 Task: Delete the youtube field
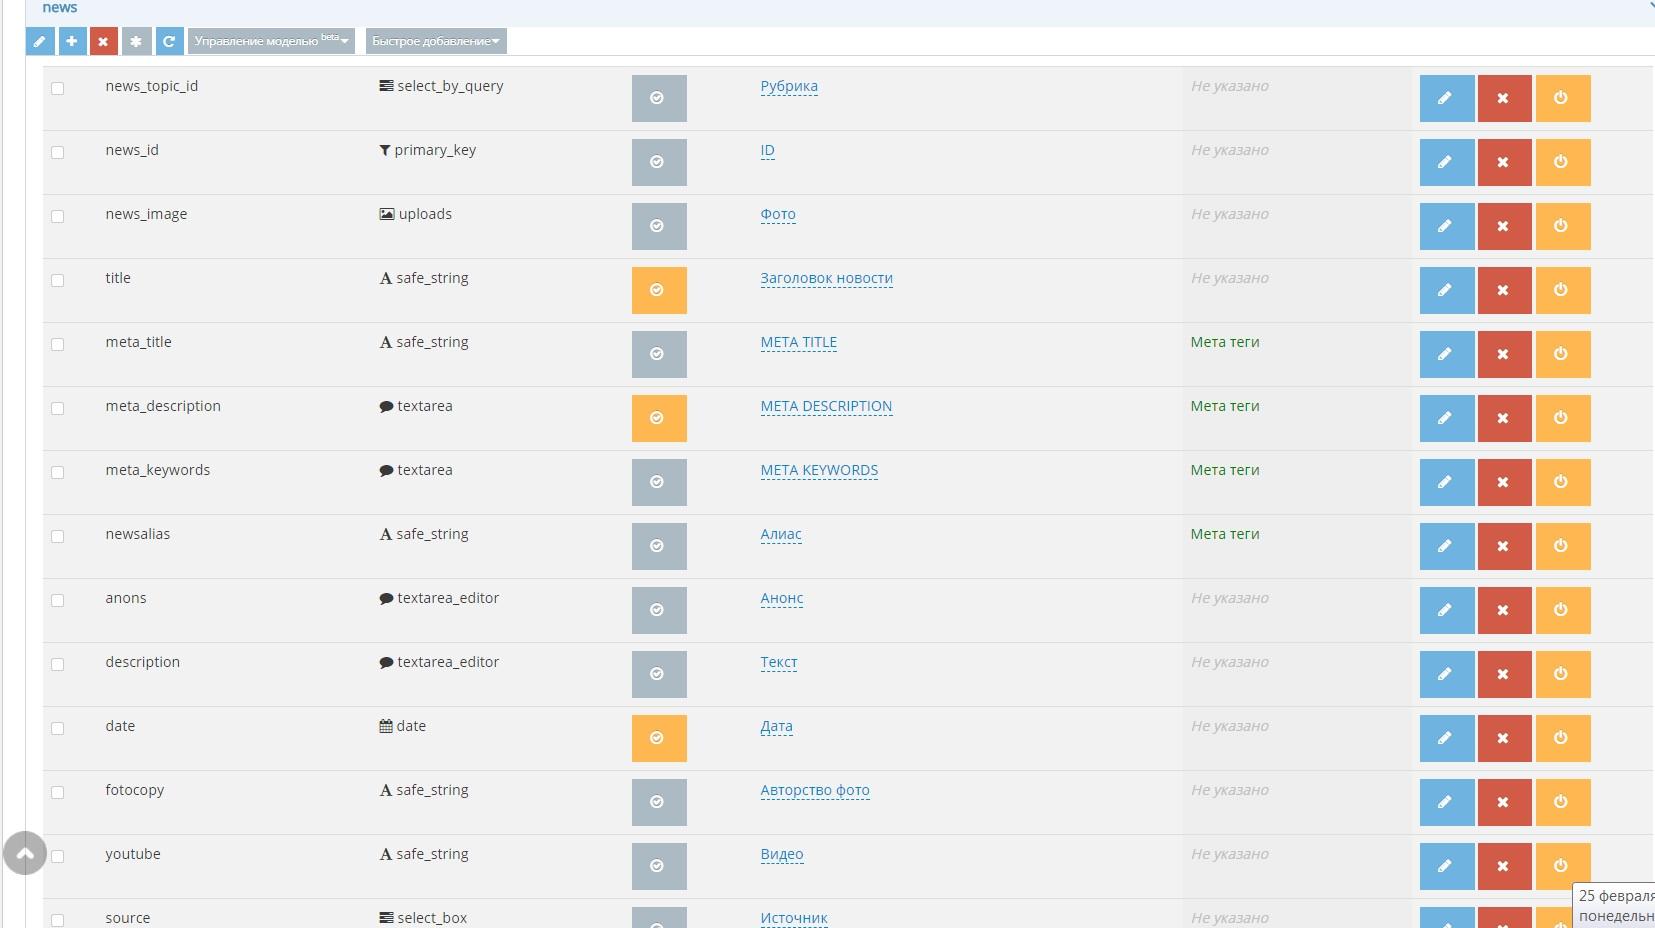click(1505, 866)
